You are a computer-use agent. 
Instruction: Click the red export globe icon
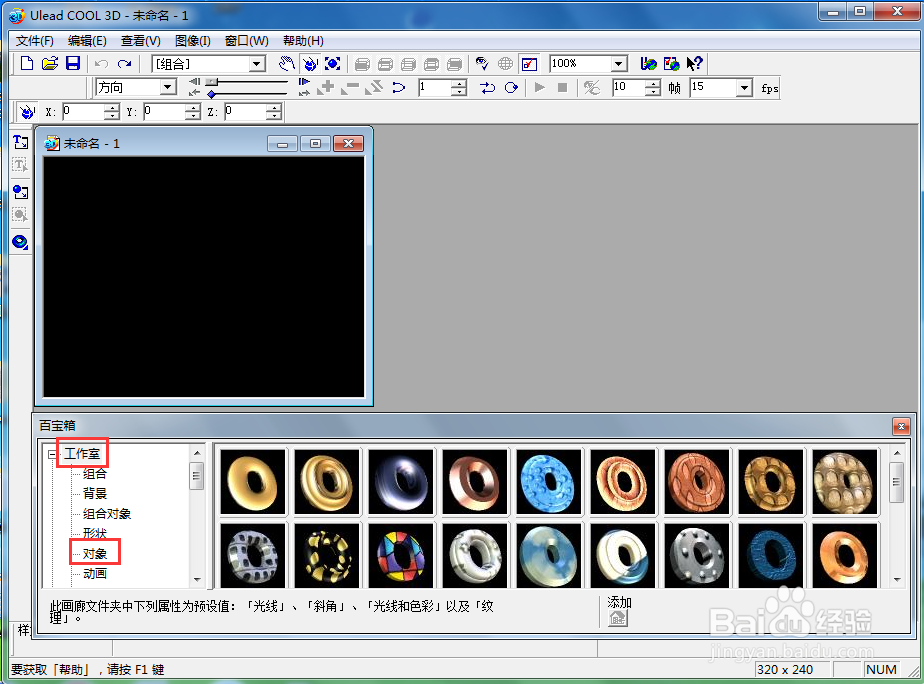672,64
